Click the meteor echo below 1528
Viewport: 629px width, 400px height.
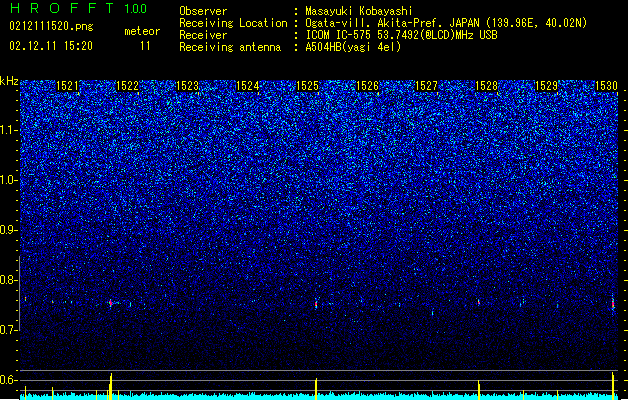point(479,302)
